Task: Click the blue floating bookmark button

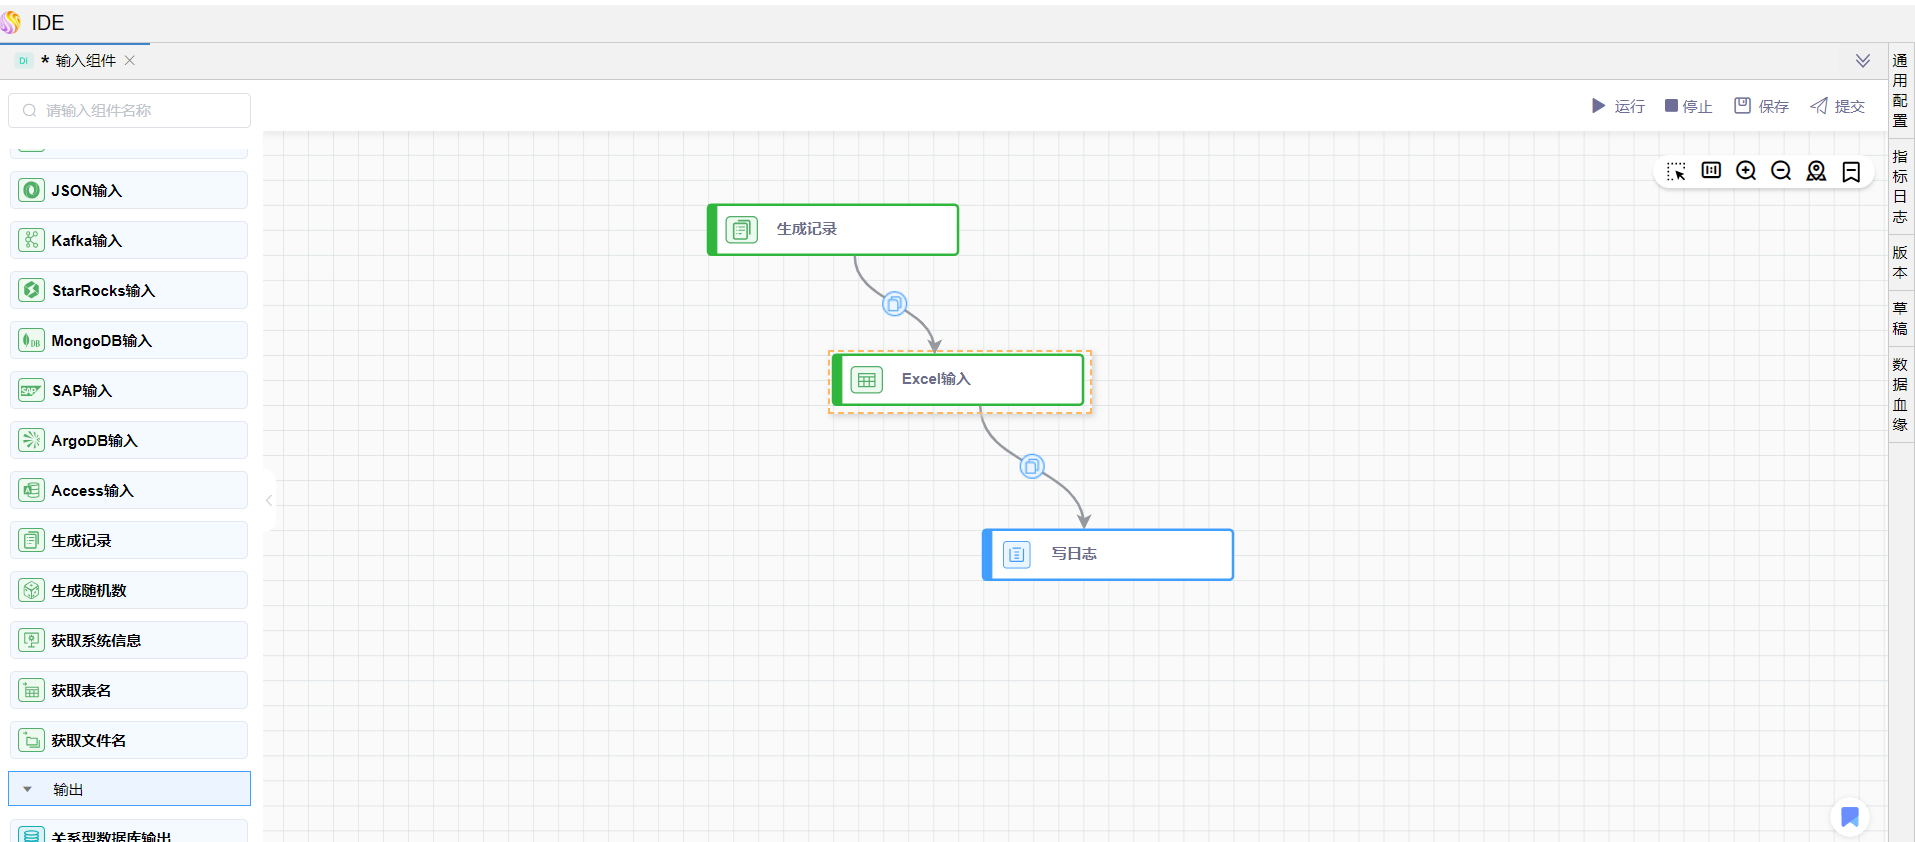Action: point(1849,817)
